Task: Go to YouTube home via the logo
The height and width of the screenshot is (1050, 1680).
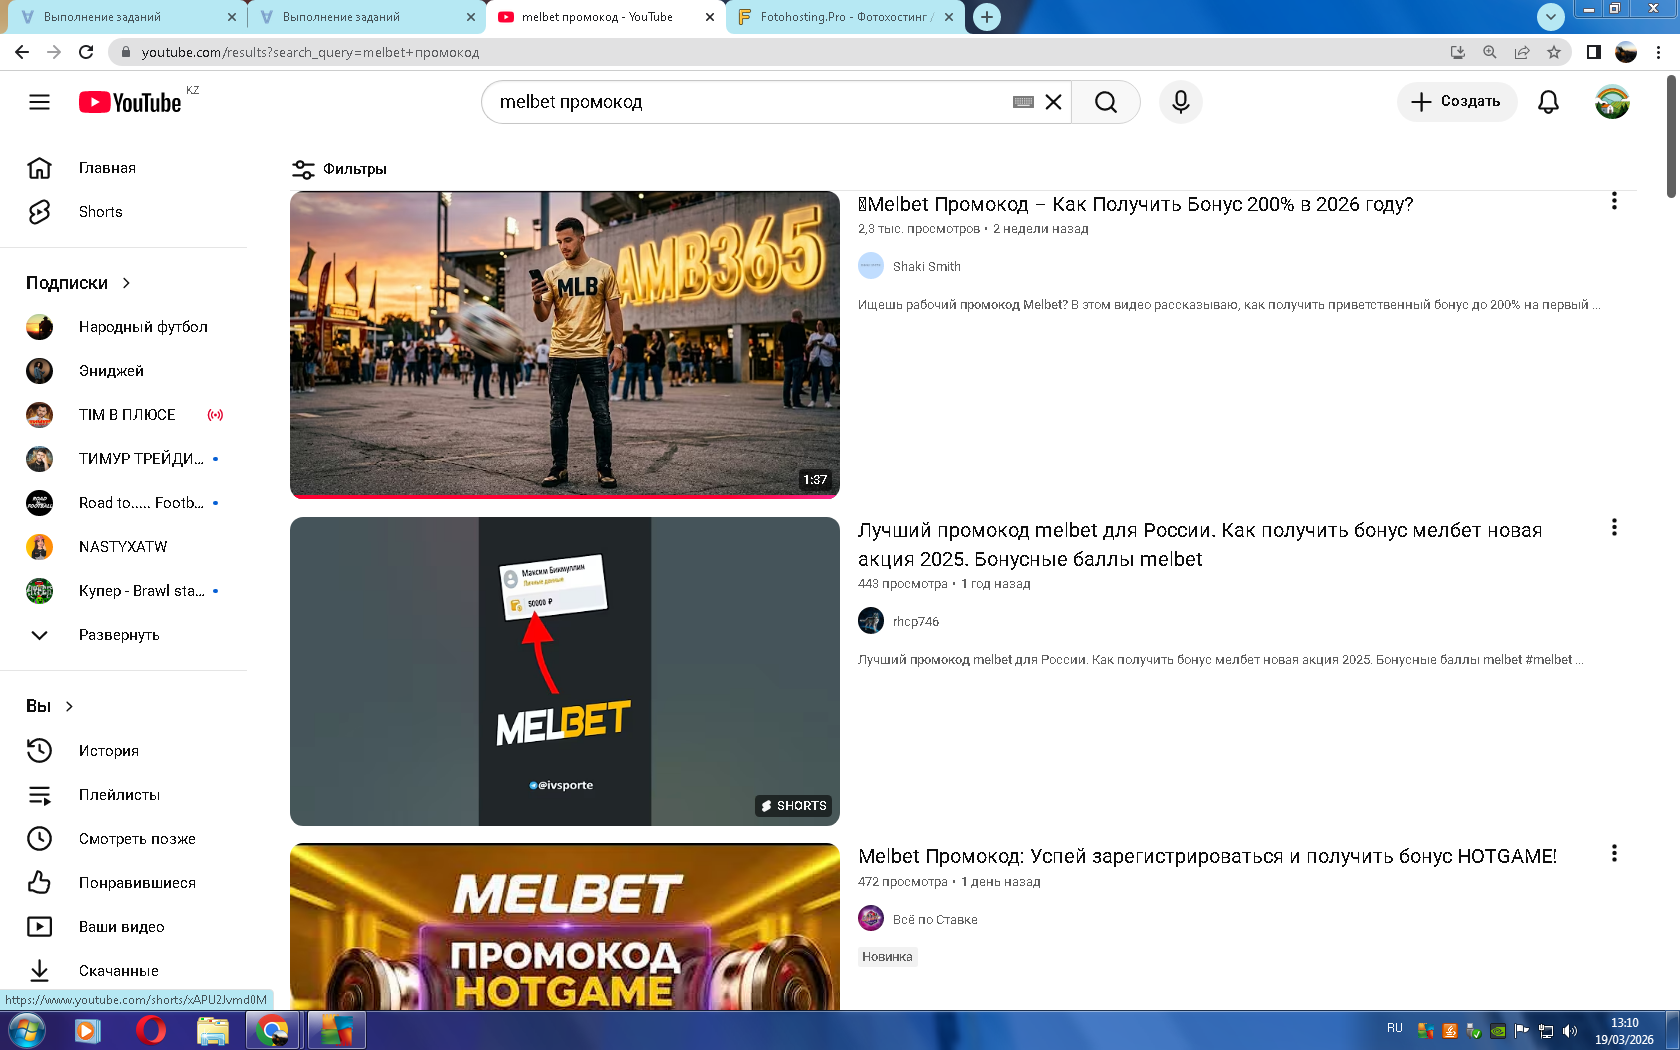Action: [x=130, y=102]
